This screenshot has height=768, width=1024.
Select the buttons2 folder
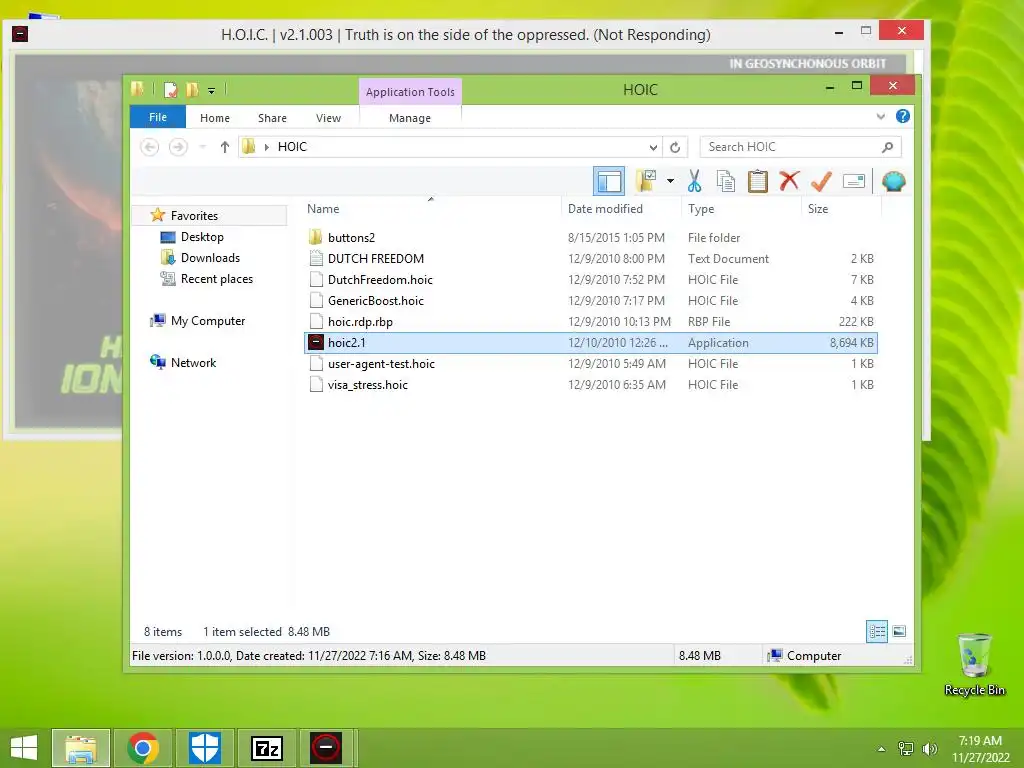(590, 238)
